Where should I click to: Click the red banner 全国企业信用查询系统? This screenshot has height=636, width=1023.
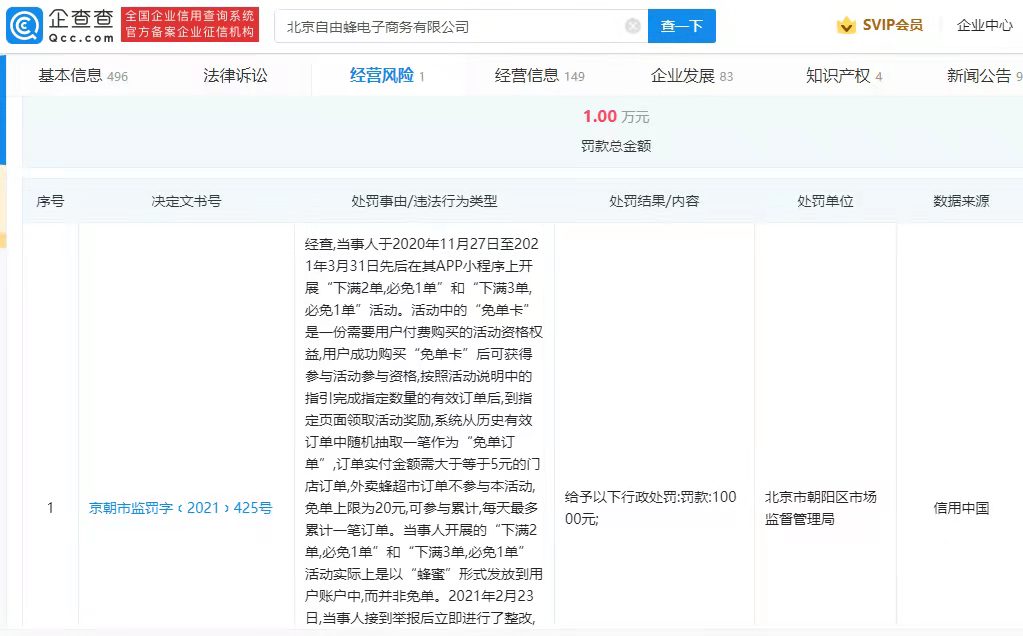tap(190, 24)
